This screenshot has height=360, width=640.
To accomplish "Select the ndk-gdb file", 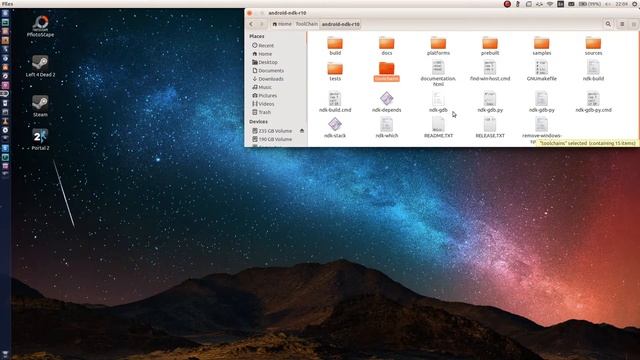I will (x=438, y=102).
